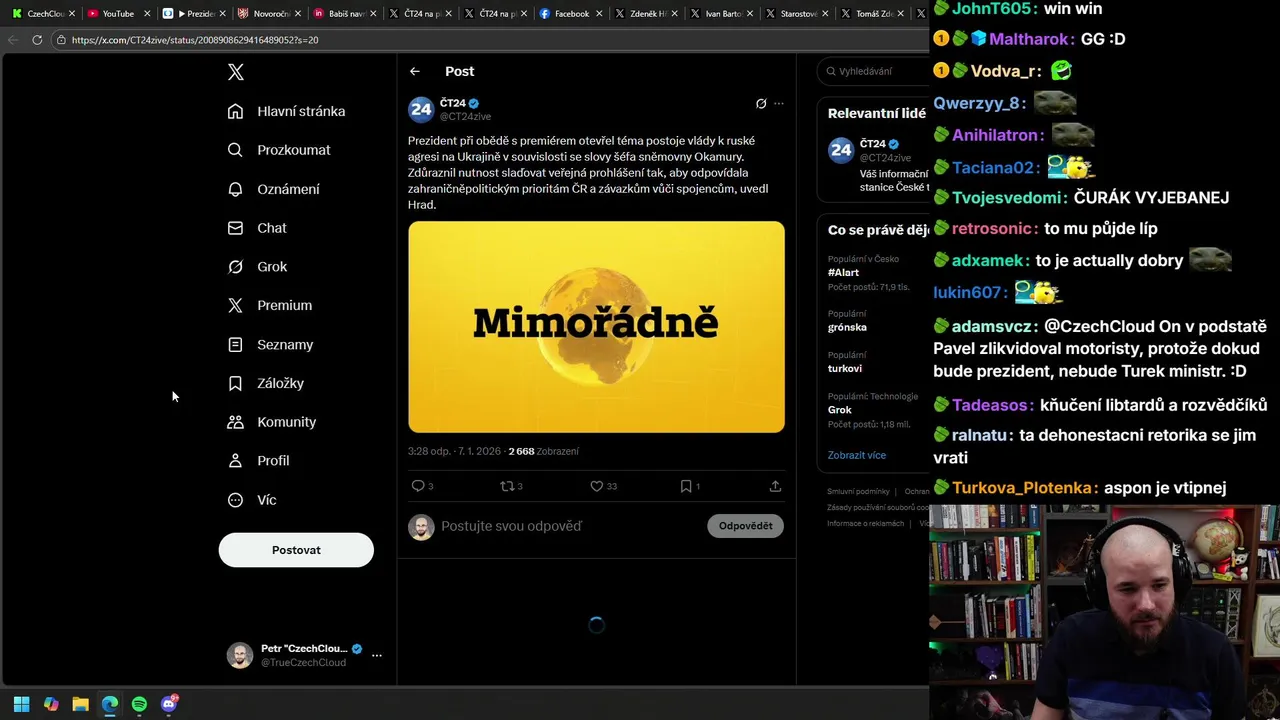Open the X logo home icon
The width and height of the screenshot is (1280, 720).
point(235,72)
